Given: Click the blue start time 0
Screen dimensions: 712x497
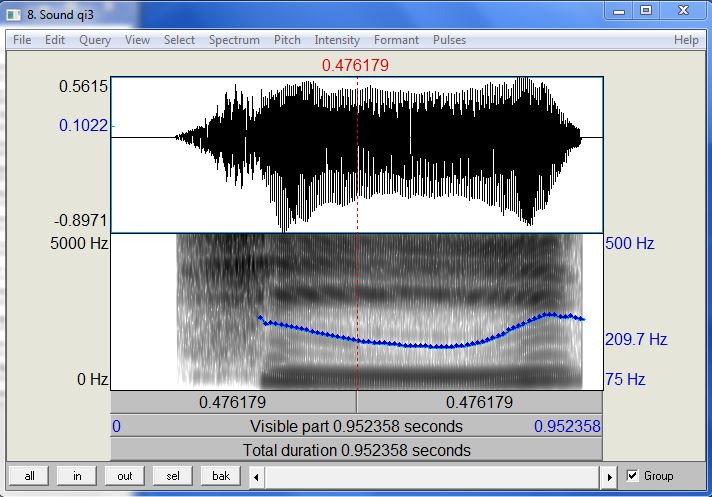Looking at the screenshot, I should [x=116, y=426].
